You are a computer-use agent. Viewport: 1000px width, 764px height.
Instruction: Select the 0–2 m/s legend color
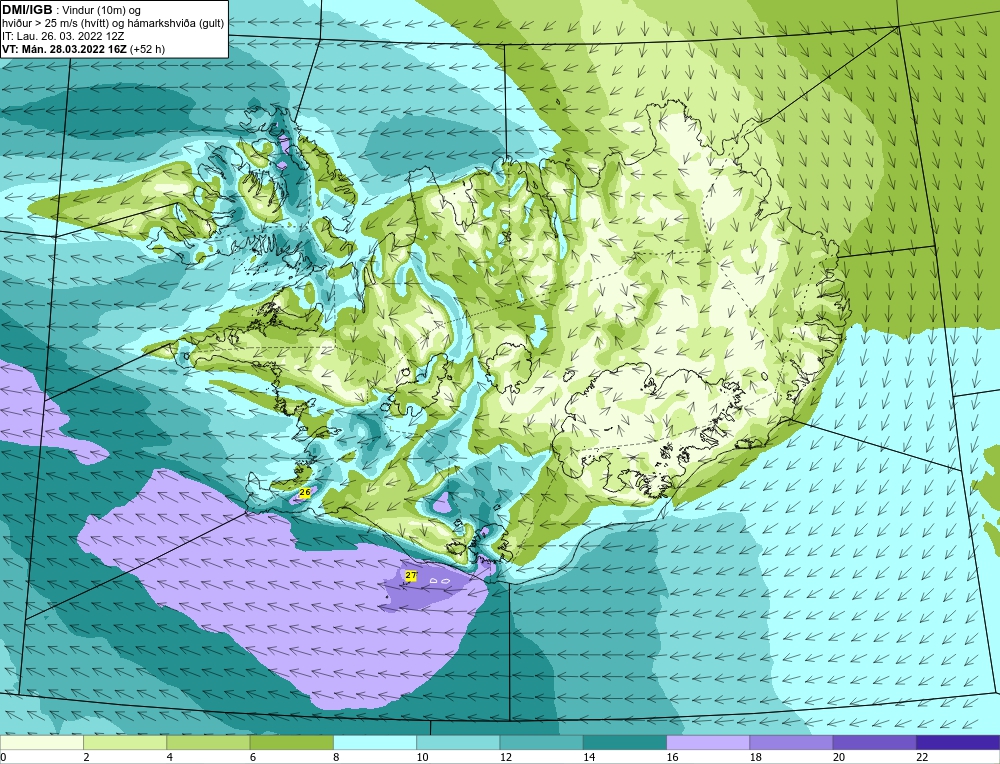41,742
